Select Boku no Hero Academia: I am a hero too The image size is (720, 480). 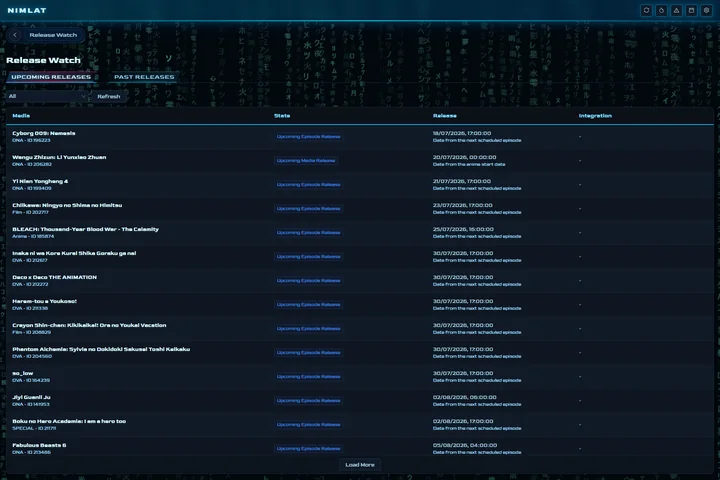(69, 421)
